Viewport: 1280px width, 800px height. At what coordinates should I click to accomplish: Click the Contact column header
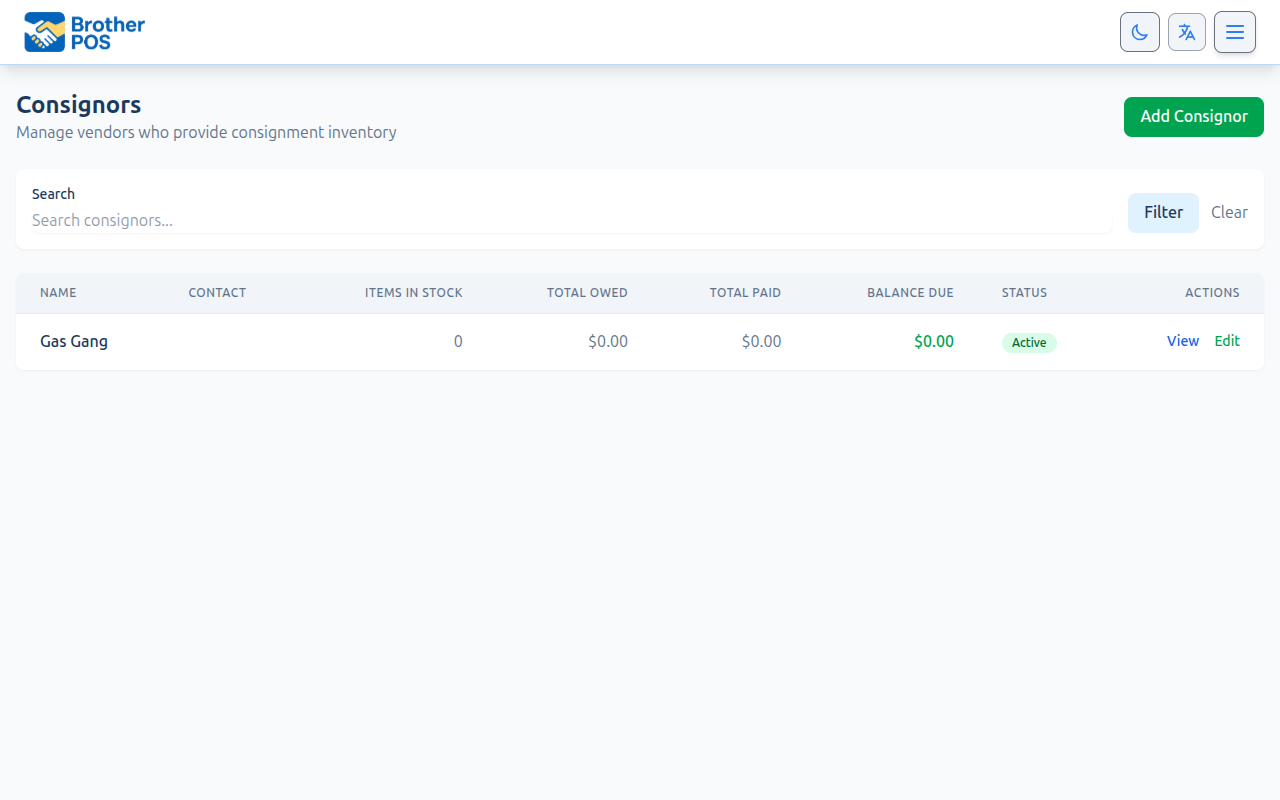[x=217, y=293]
